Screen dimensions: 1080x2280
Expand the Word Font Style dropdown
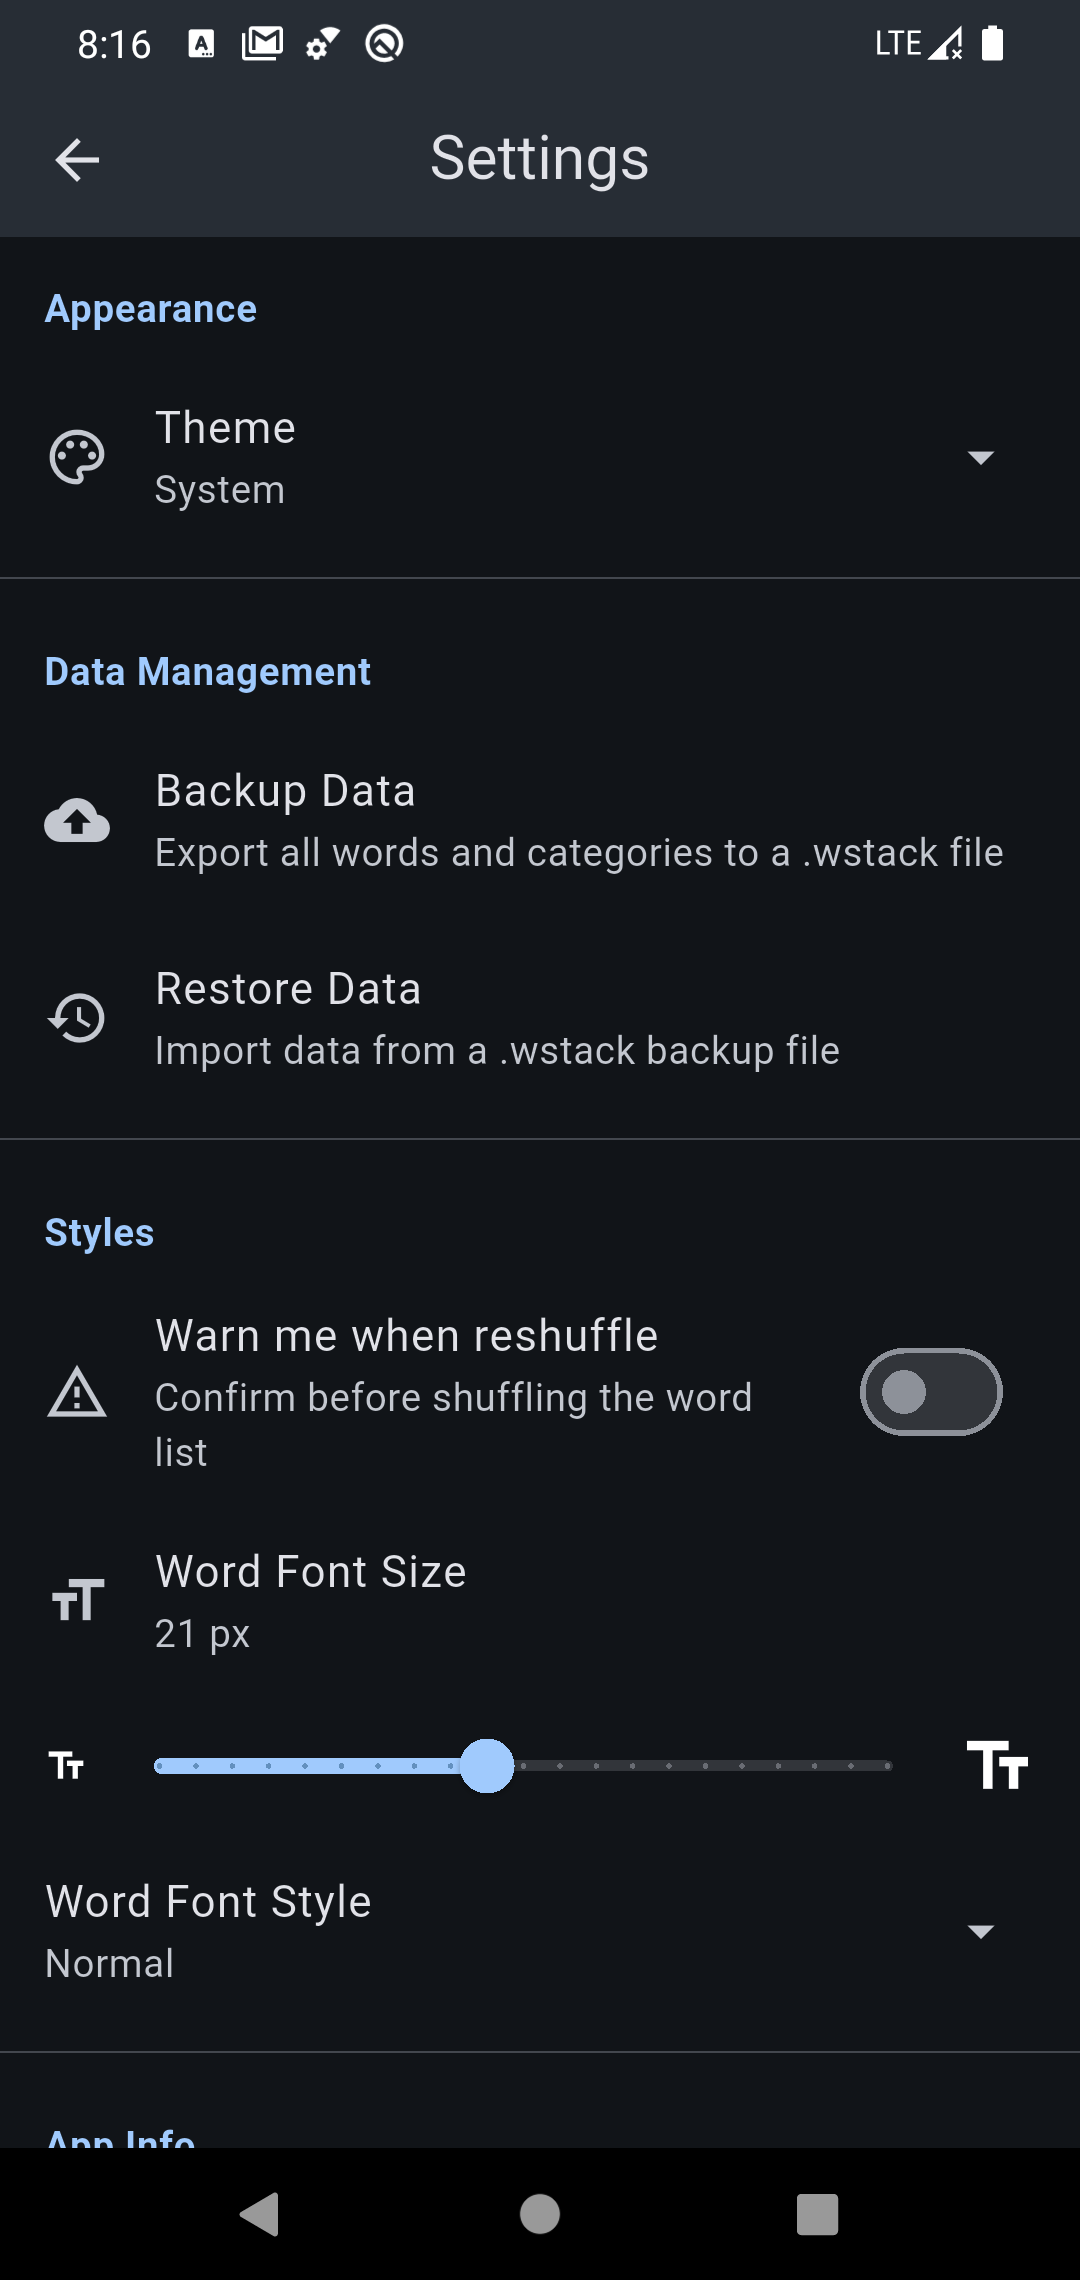pos(981,1930)
